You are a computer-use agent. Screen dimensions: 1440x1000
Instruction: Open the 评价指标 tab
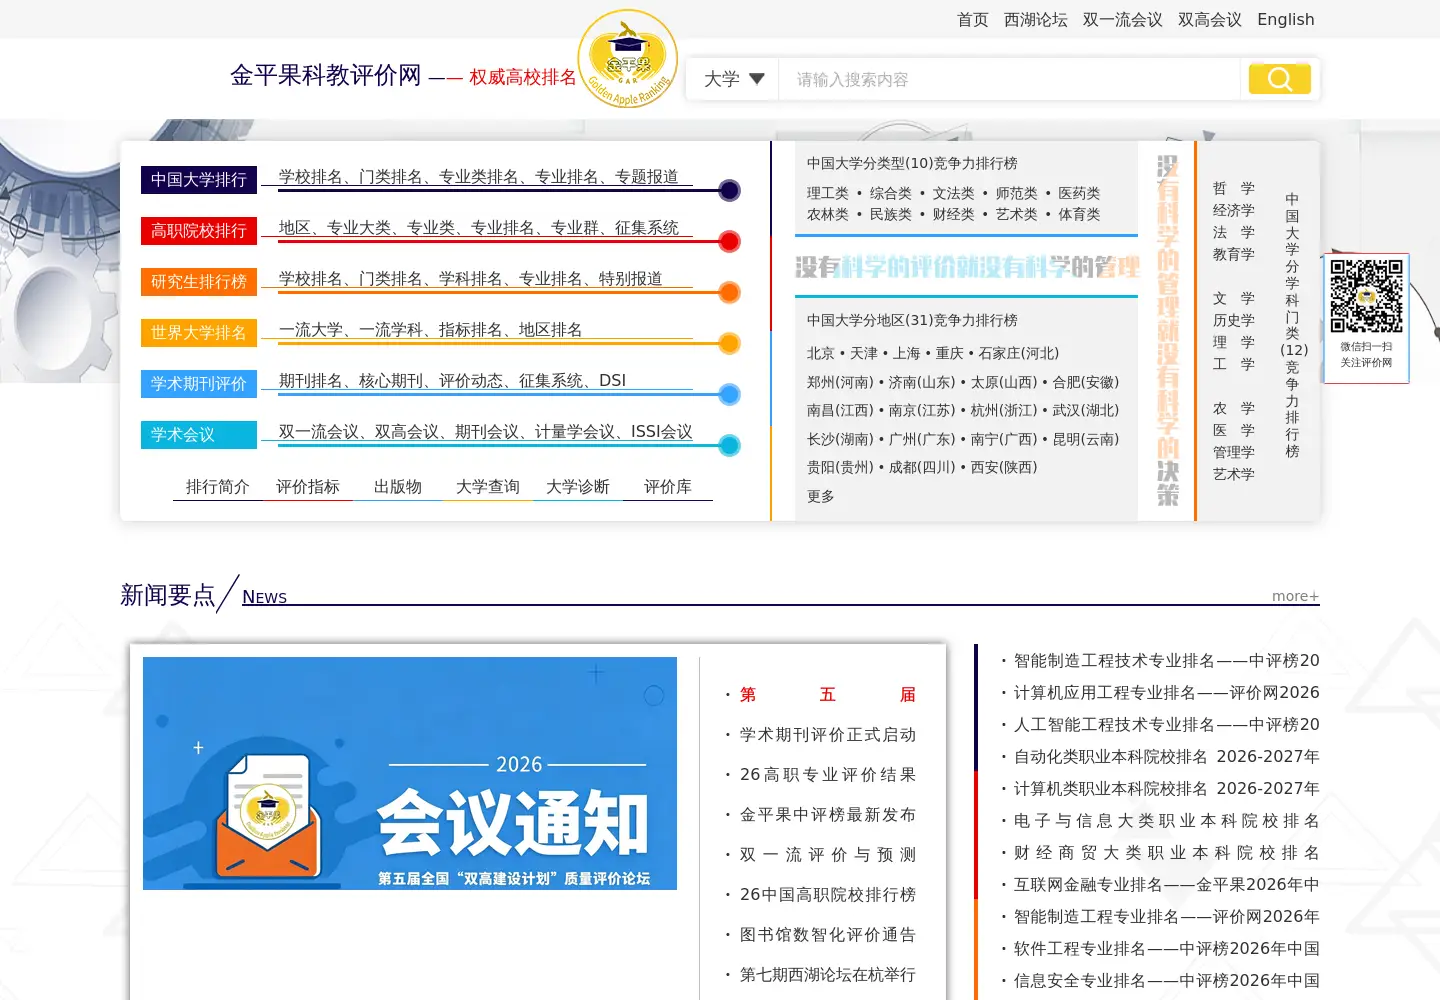tap(308, 486)
